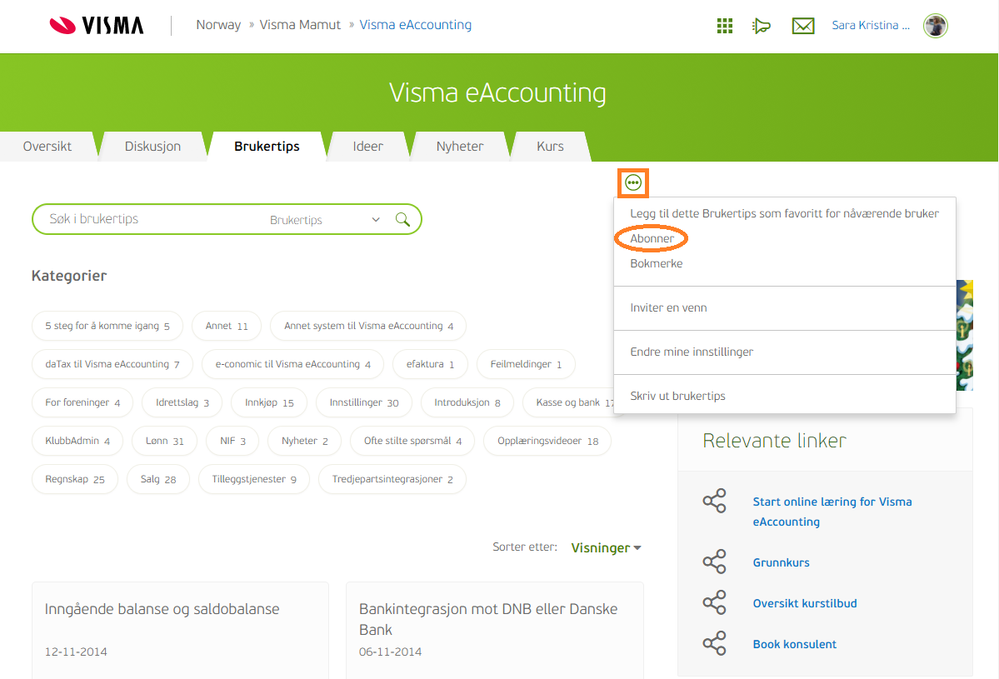This screenshot has height=679, width=999.
Task: Open Start online læring for Visma eAccounting
Action: coord(832,511)
